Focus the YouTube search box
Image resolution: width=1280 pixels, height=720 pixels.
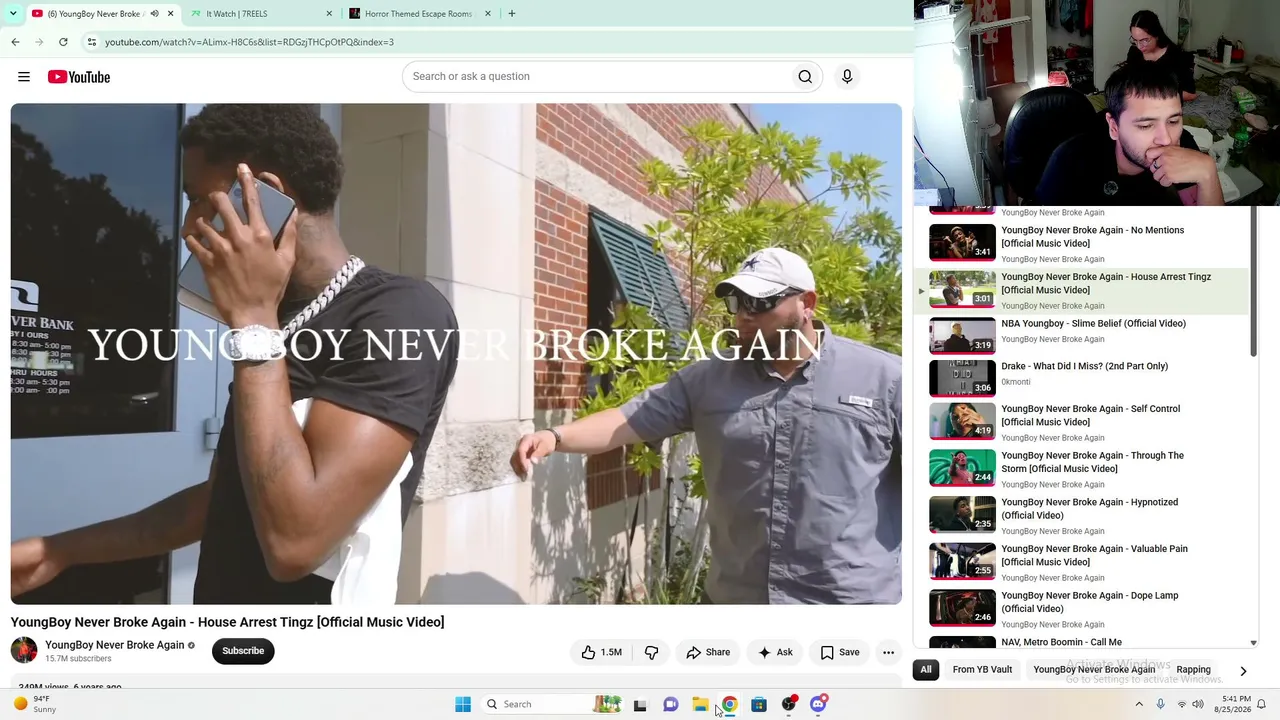(x=596, y=77)
